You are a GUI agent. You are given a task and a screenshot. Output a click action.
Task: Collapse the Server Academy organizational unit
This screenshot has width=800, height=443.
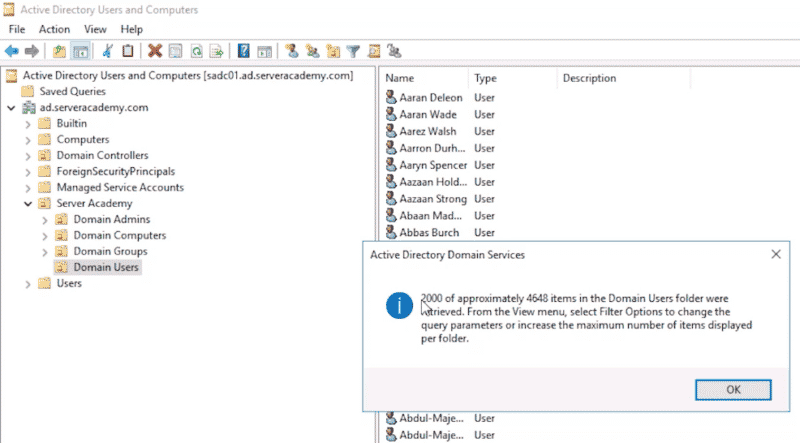[x=28, y=204]
